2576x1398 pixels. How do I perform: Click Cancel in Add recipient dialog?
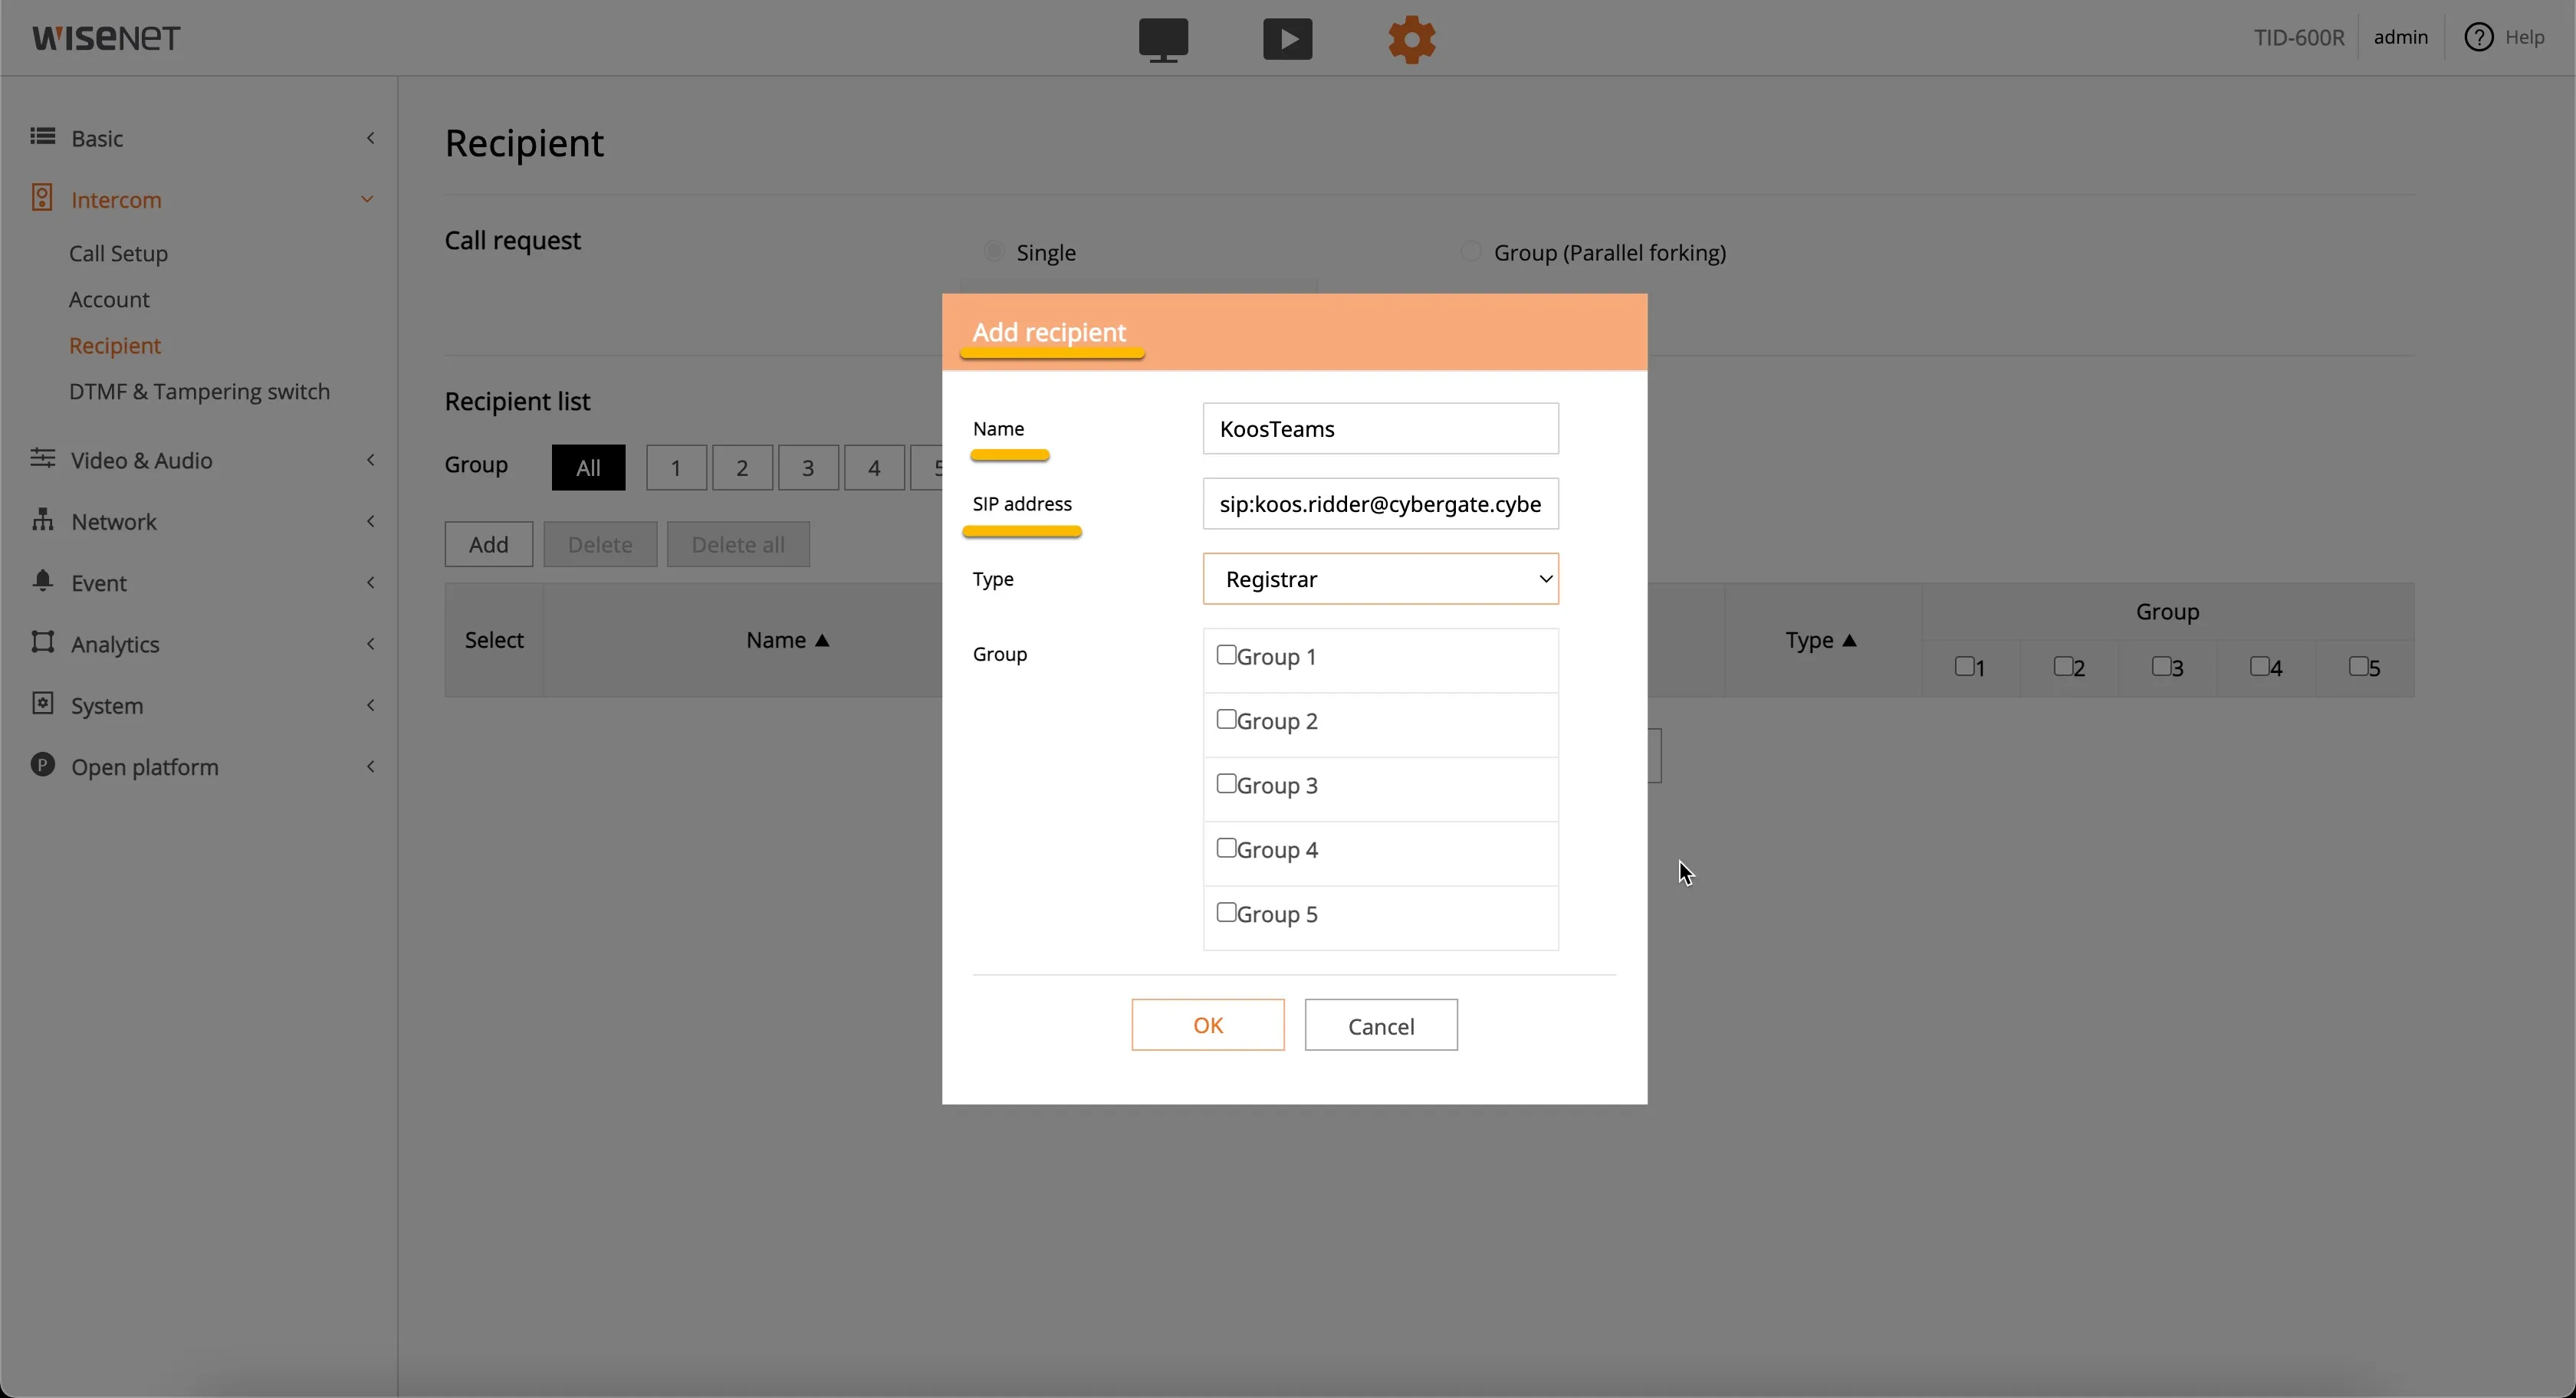tap(1381, 1025)
